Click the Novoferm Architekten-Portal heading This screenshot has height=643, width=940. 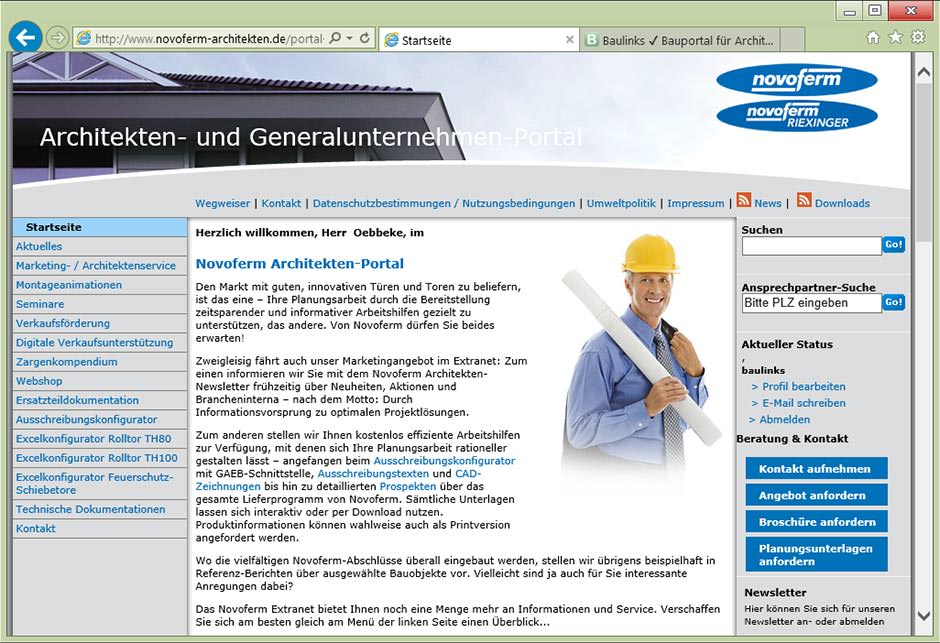coord(300,264)
